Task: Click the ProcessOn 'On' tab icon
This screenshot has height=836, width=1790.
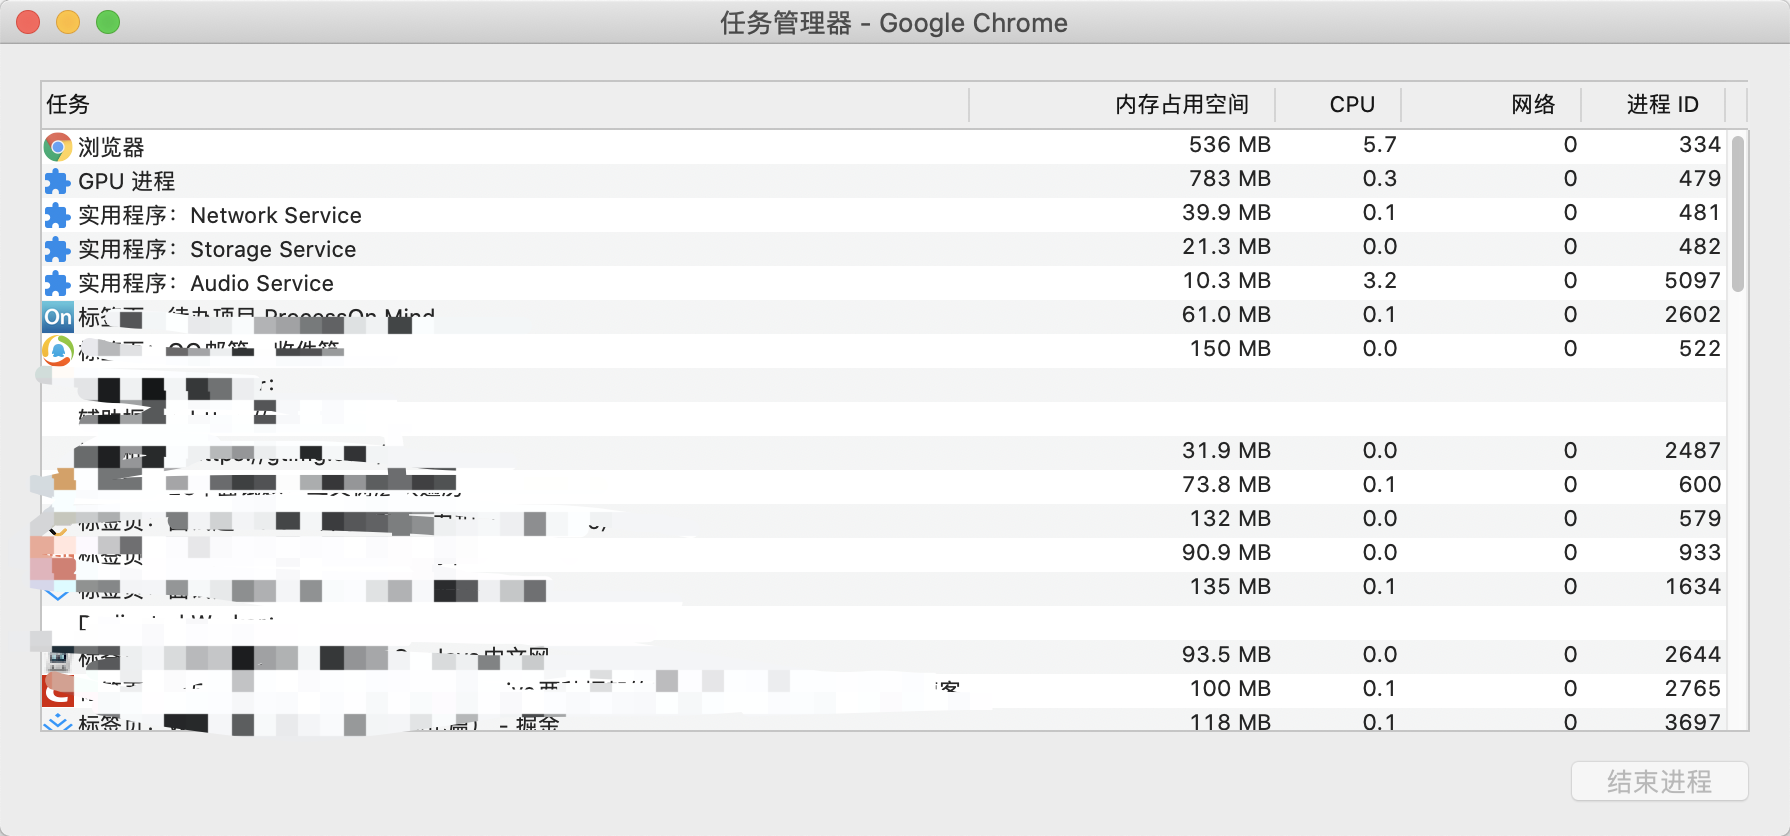Action: (58, 317)
